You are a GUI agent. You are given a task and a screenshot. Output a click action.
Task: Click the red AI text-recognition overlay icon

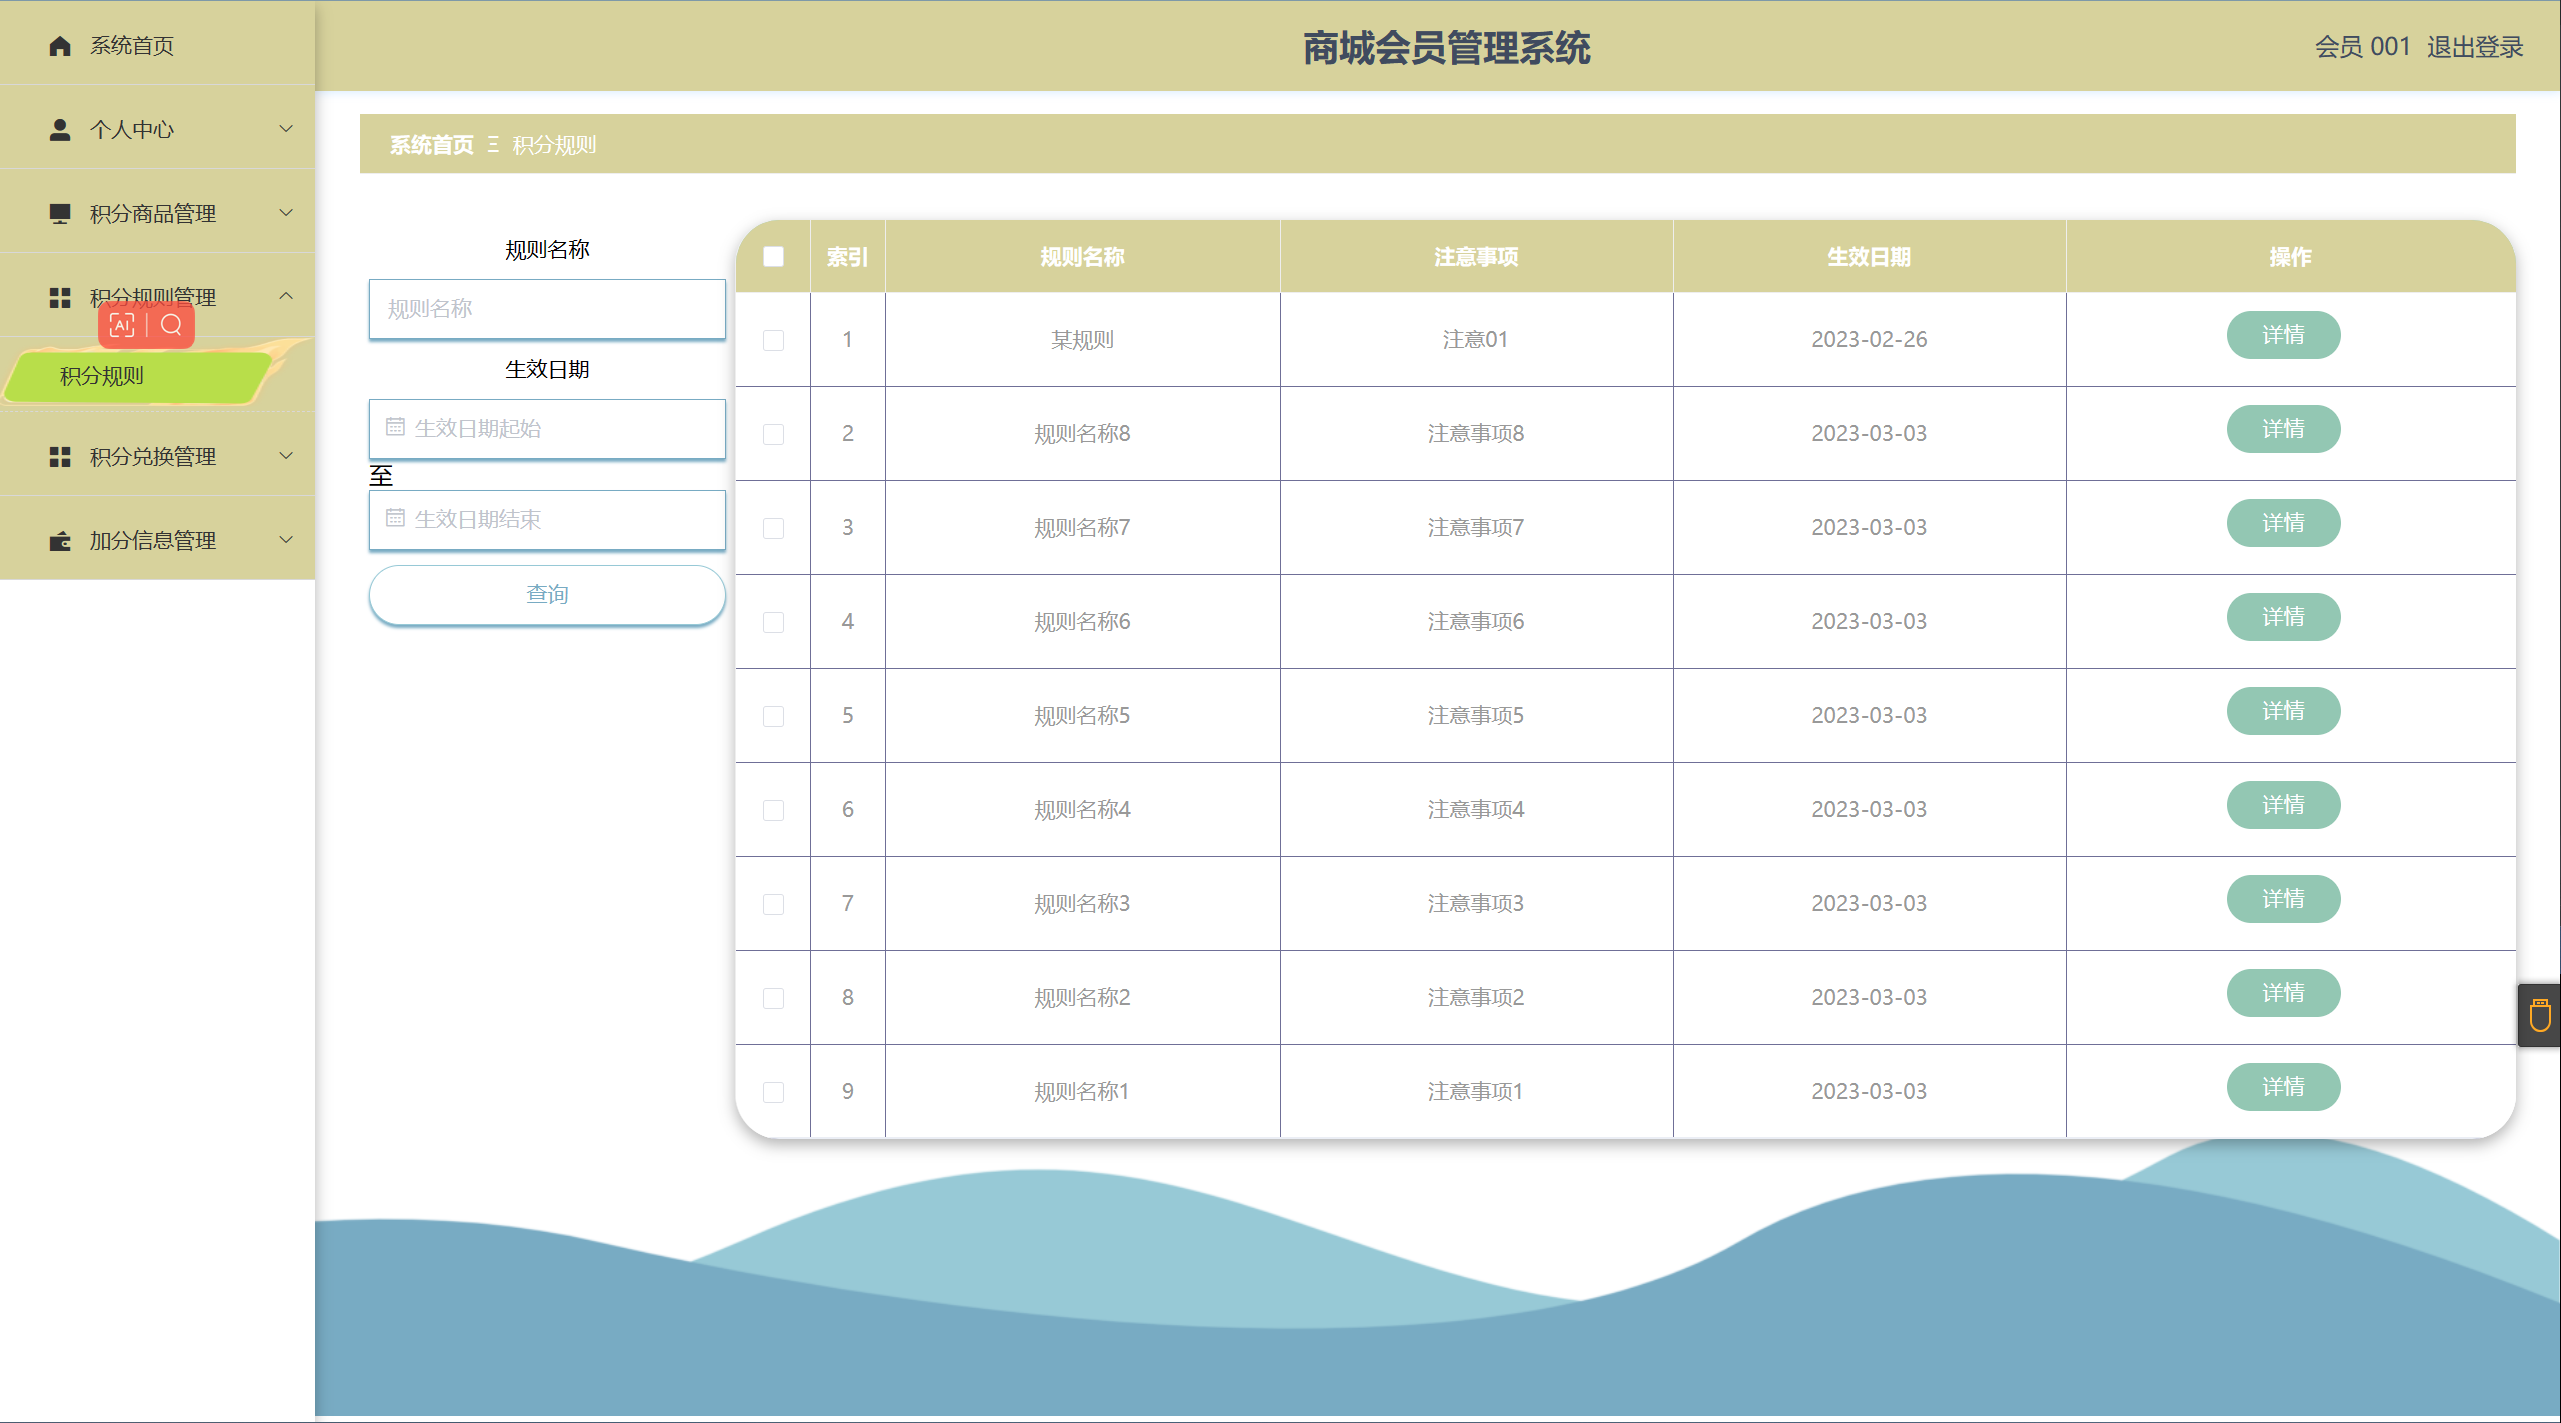pyautogui.click(x=122, y=325)
